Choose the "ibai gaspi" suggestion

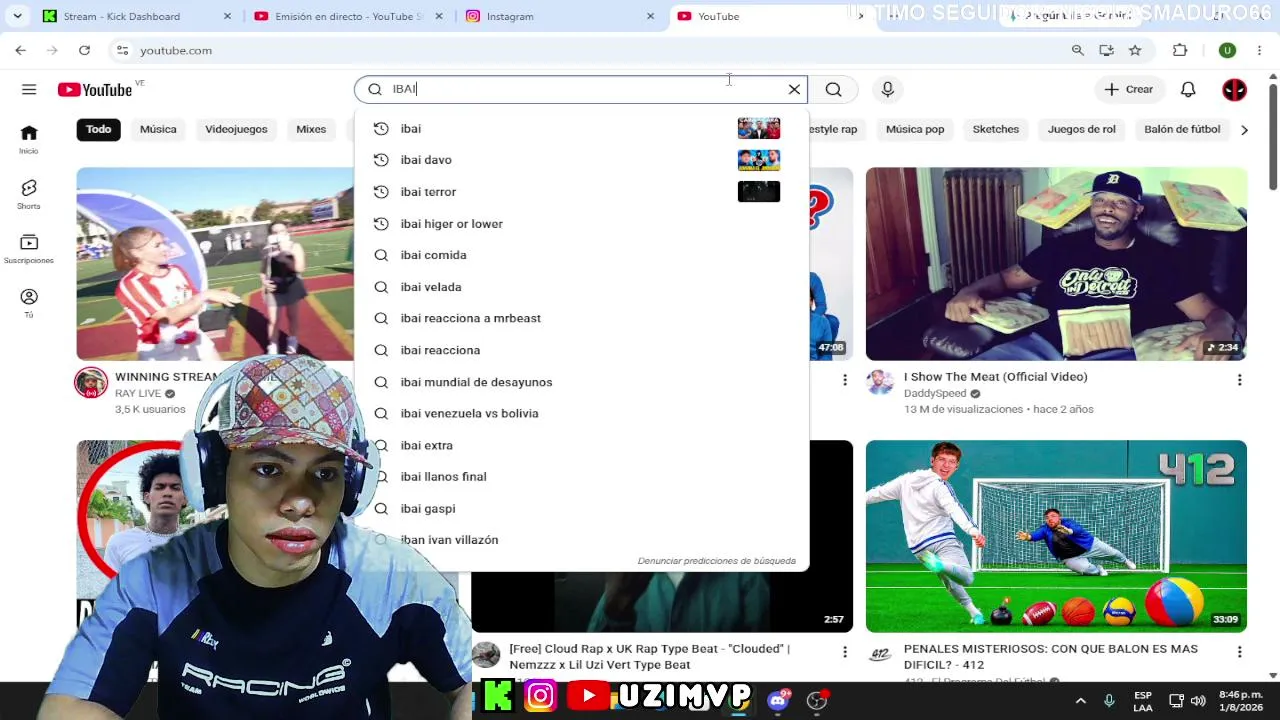tap(580, 509)
